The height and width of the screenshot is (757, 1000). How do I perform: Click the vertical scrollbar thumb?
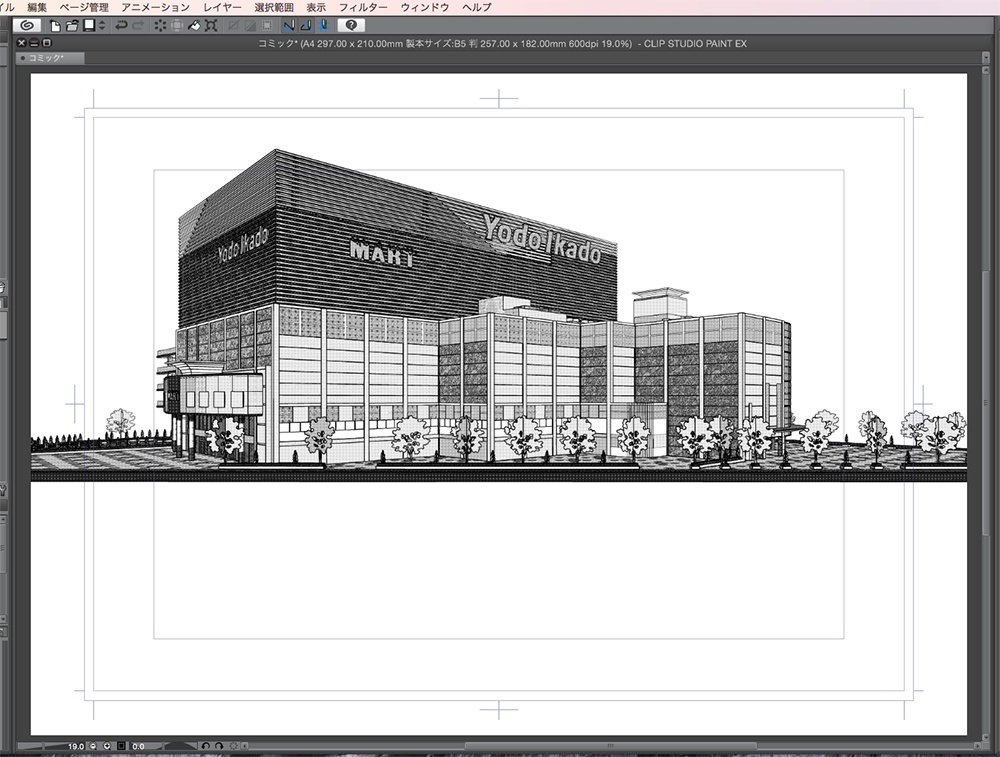986,402
